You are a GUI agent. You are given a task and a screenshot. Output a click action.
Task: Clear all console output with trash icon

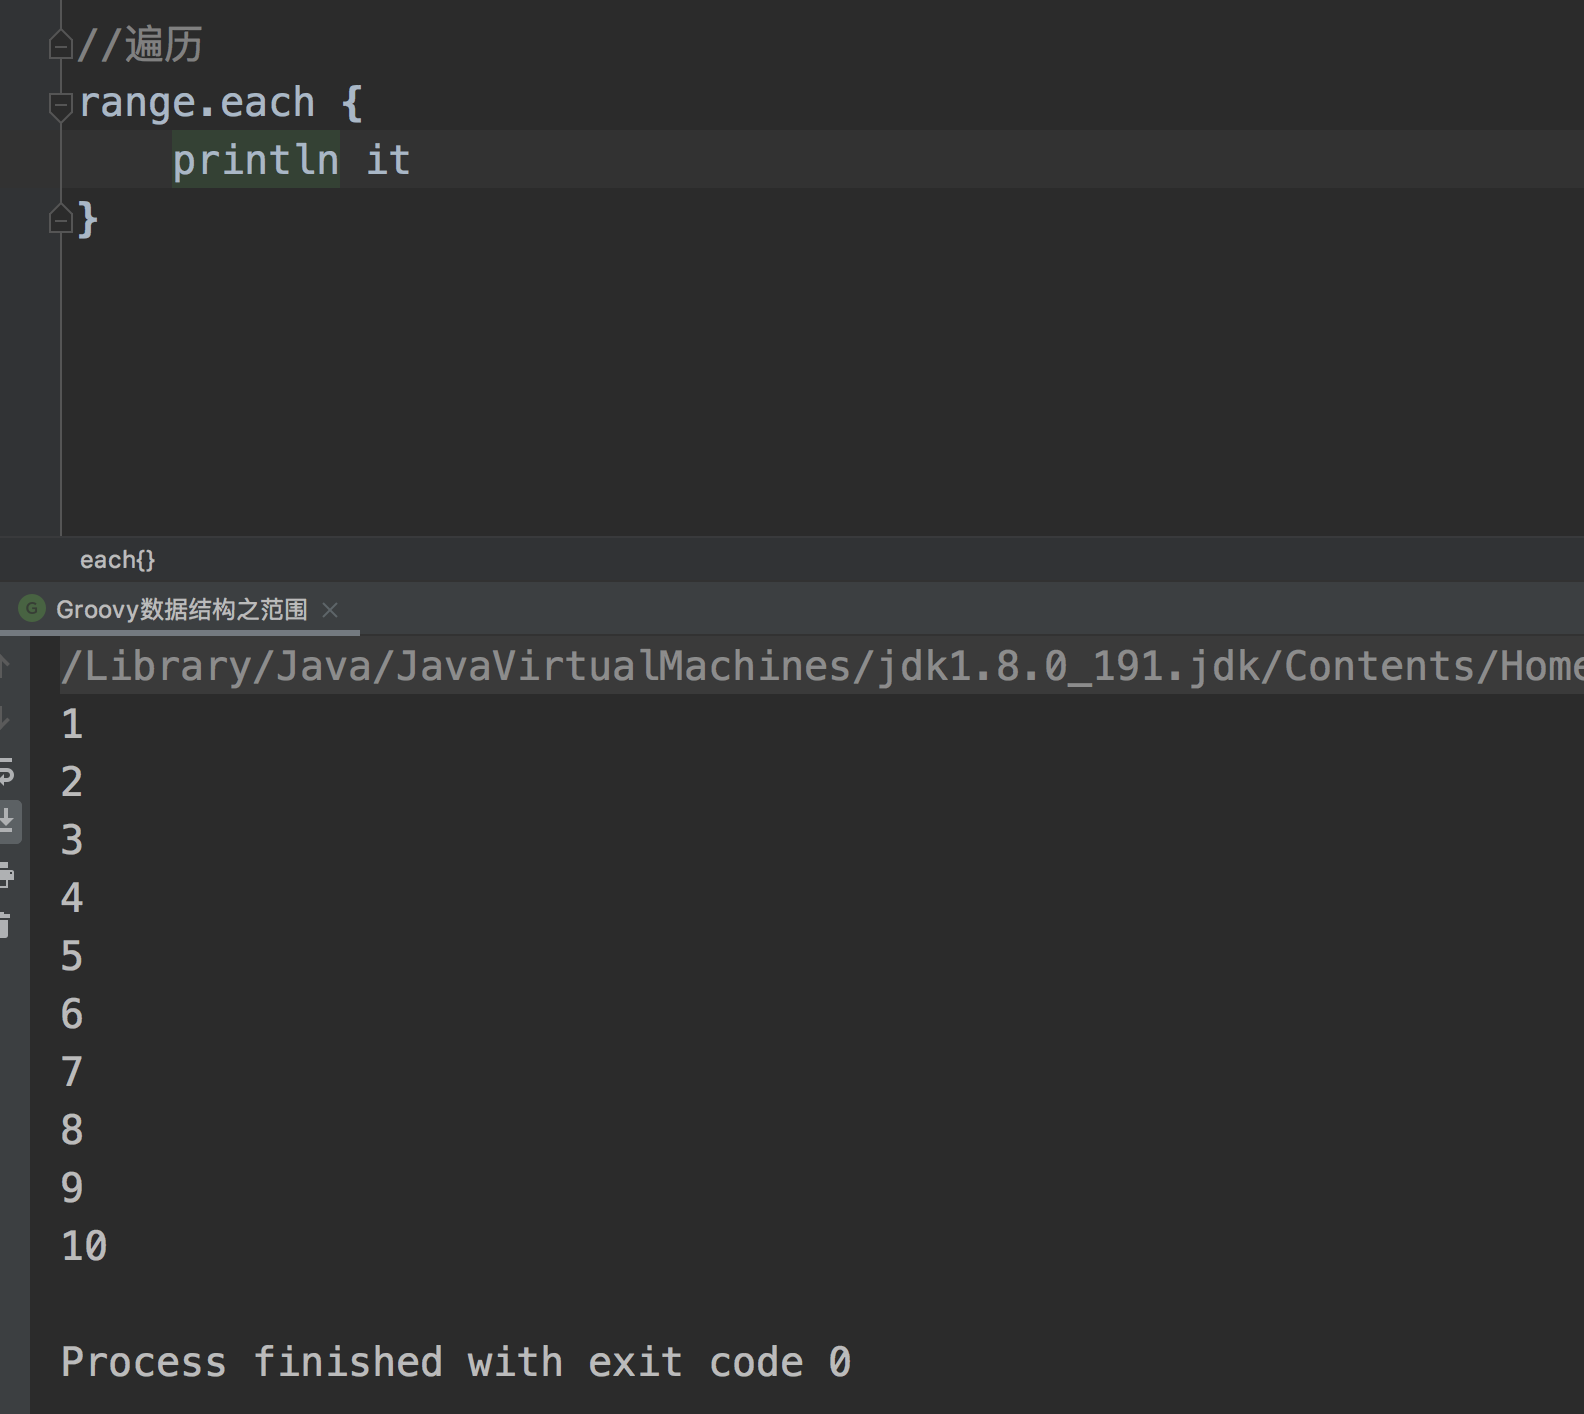(5, 925)
